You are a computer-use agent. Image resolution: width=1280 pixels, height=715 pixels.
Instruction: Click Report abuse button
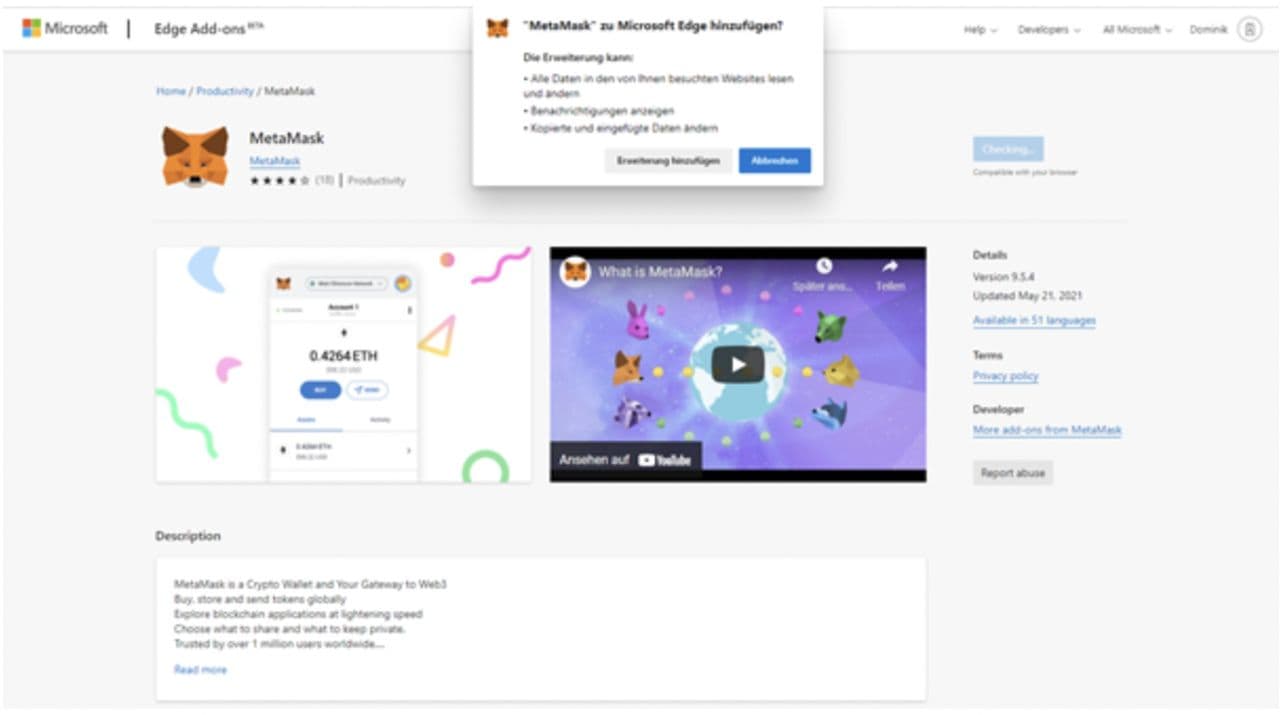[x=1012, y=473]
